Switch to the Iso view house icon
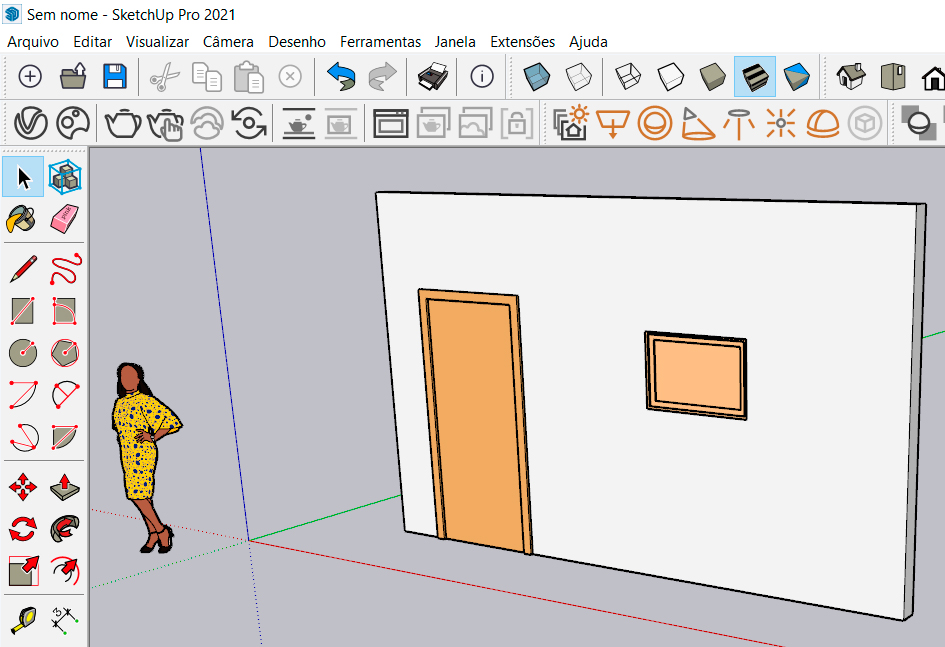 tap(851, 77)
